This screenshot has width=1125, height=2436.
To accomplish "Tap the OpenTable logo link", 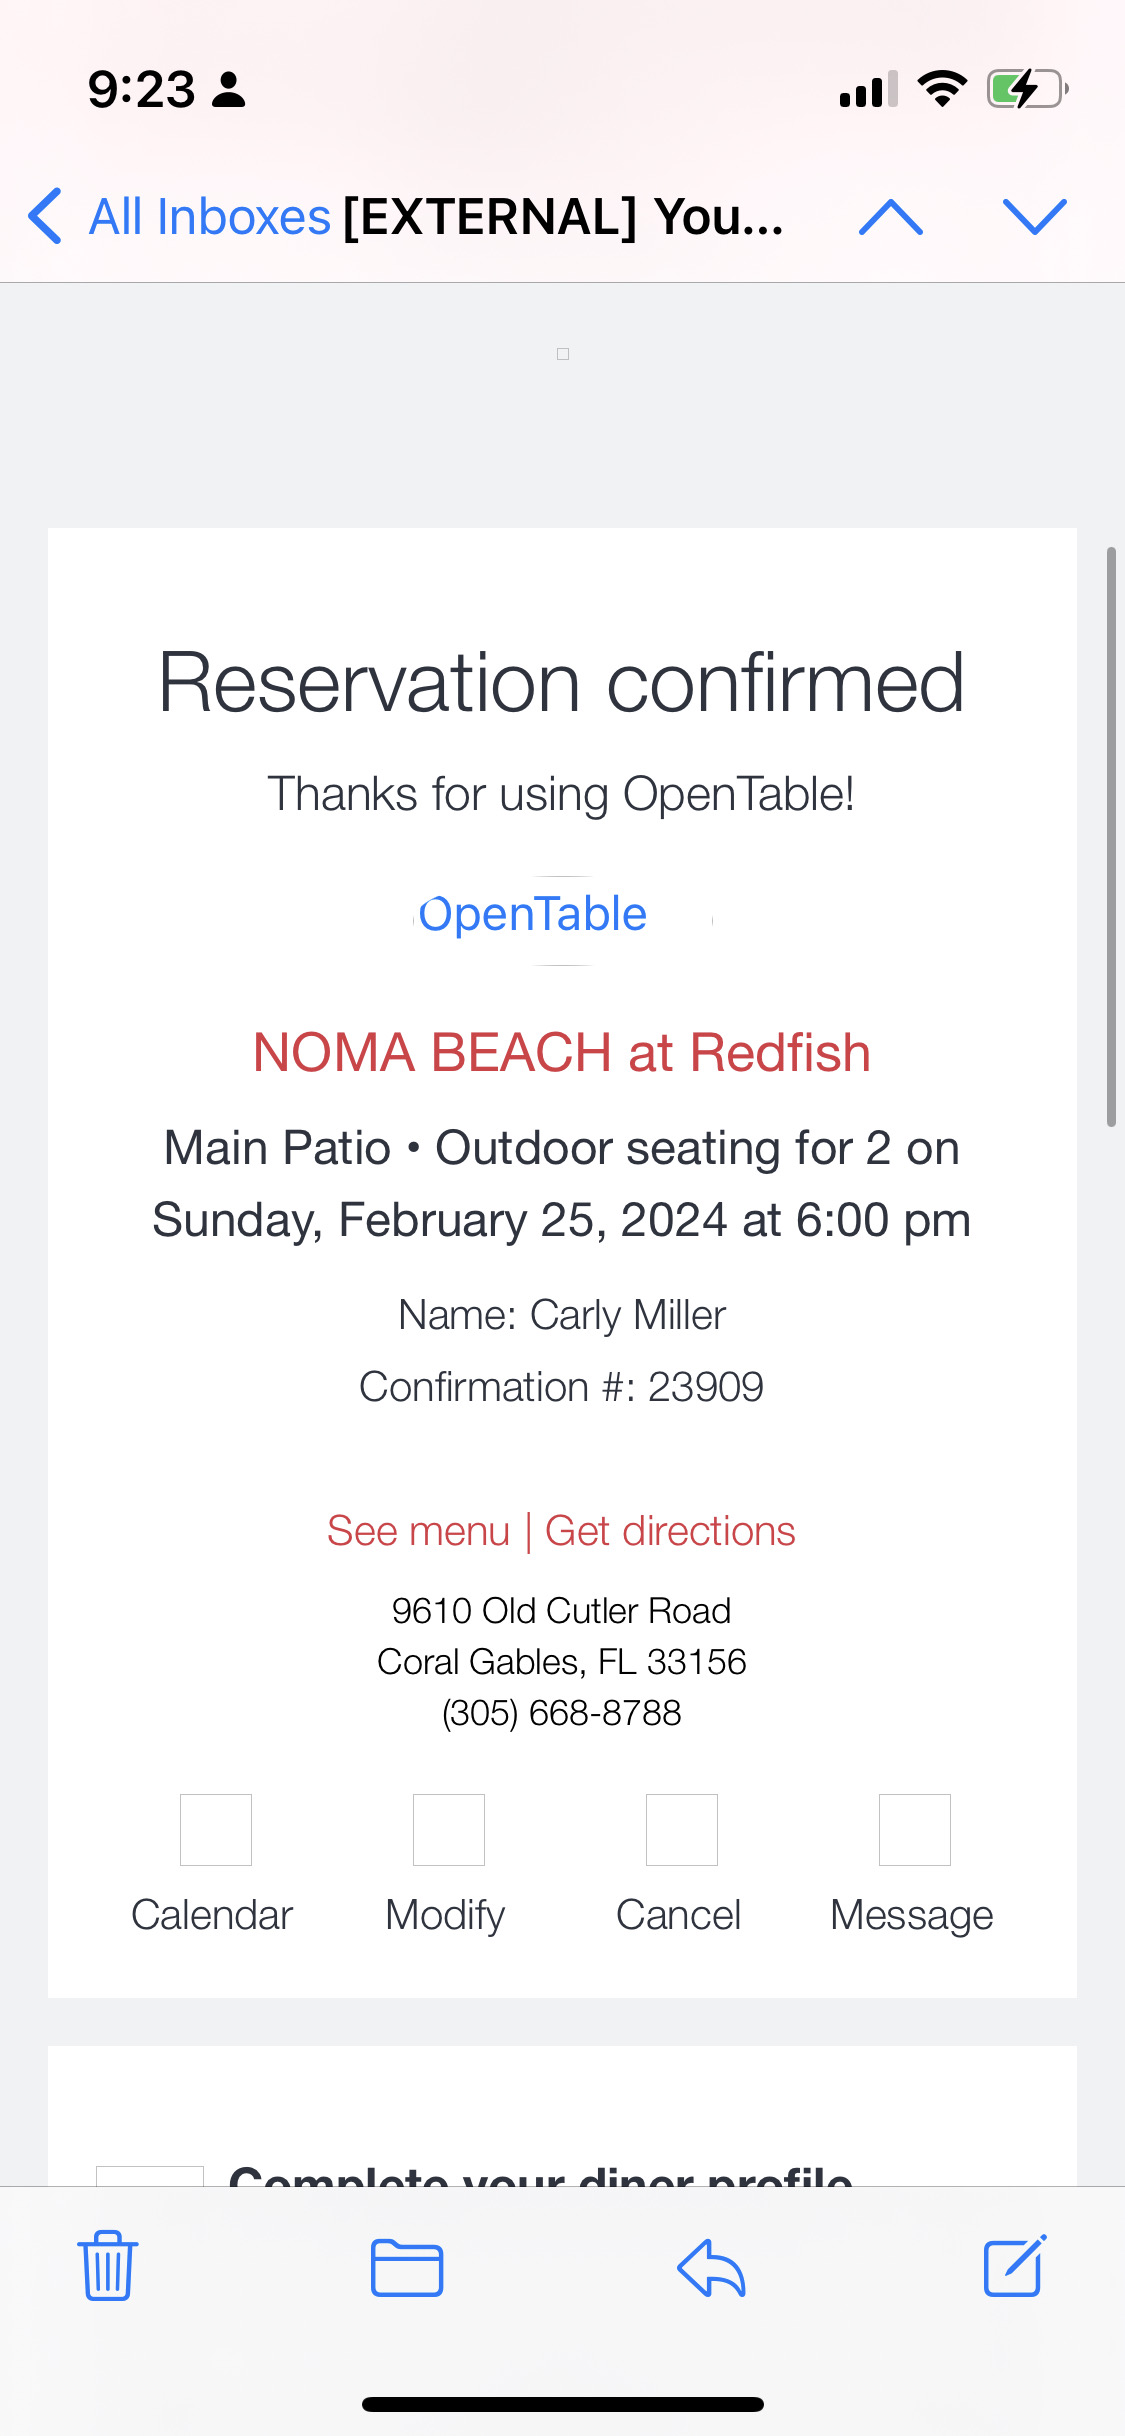I will coord(533,915).
